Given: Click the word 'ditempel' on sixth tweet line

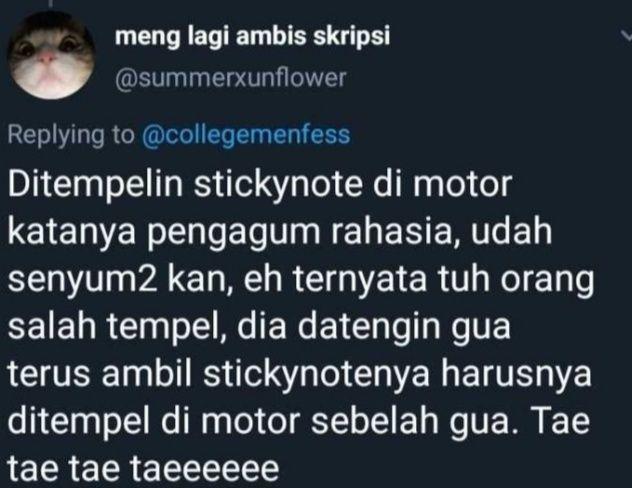Looking at the screenshot, I should (80, 422).
